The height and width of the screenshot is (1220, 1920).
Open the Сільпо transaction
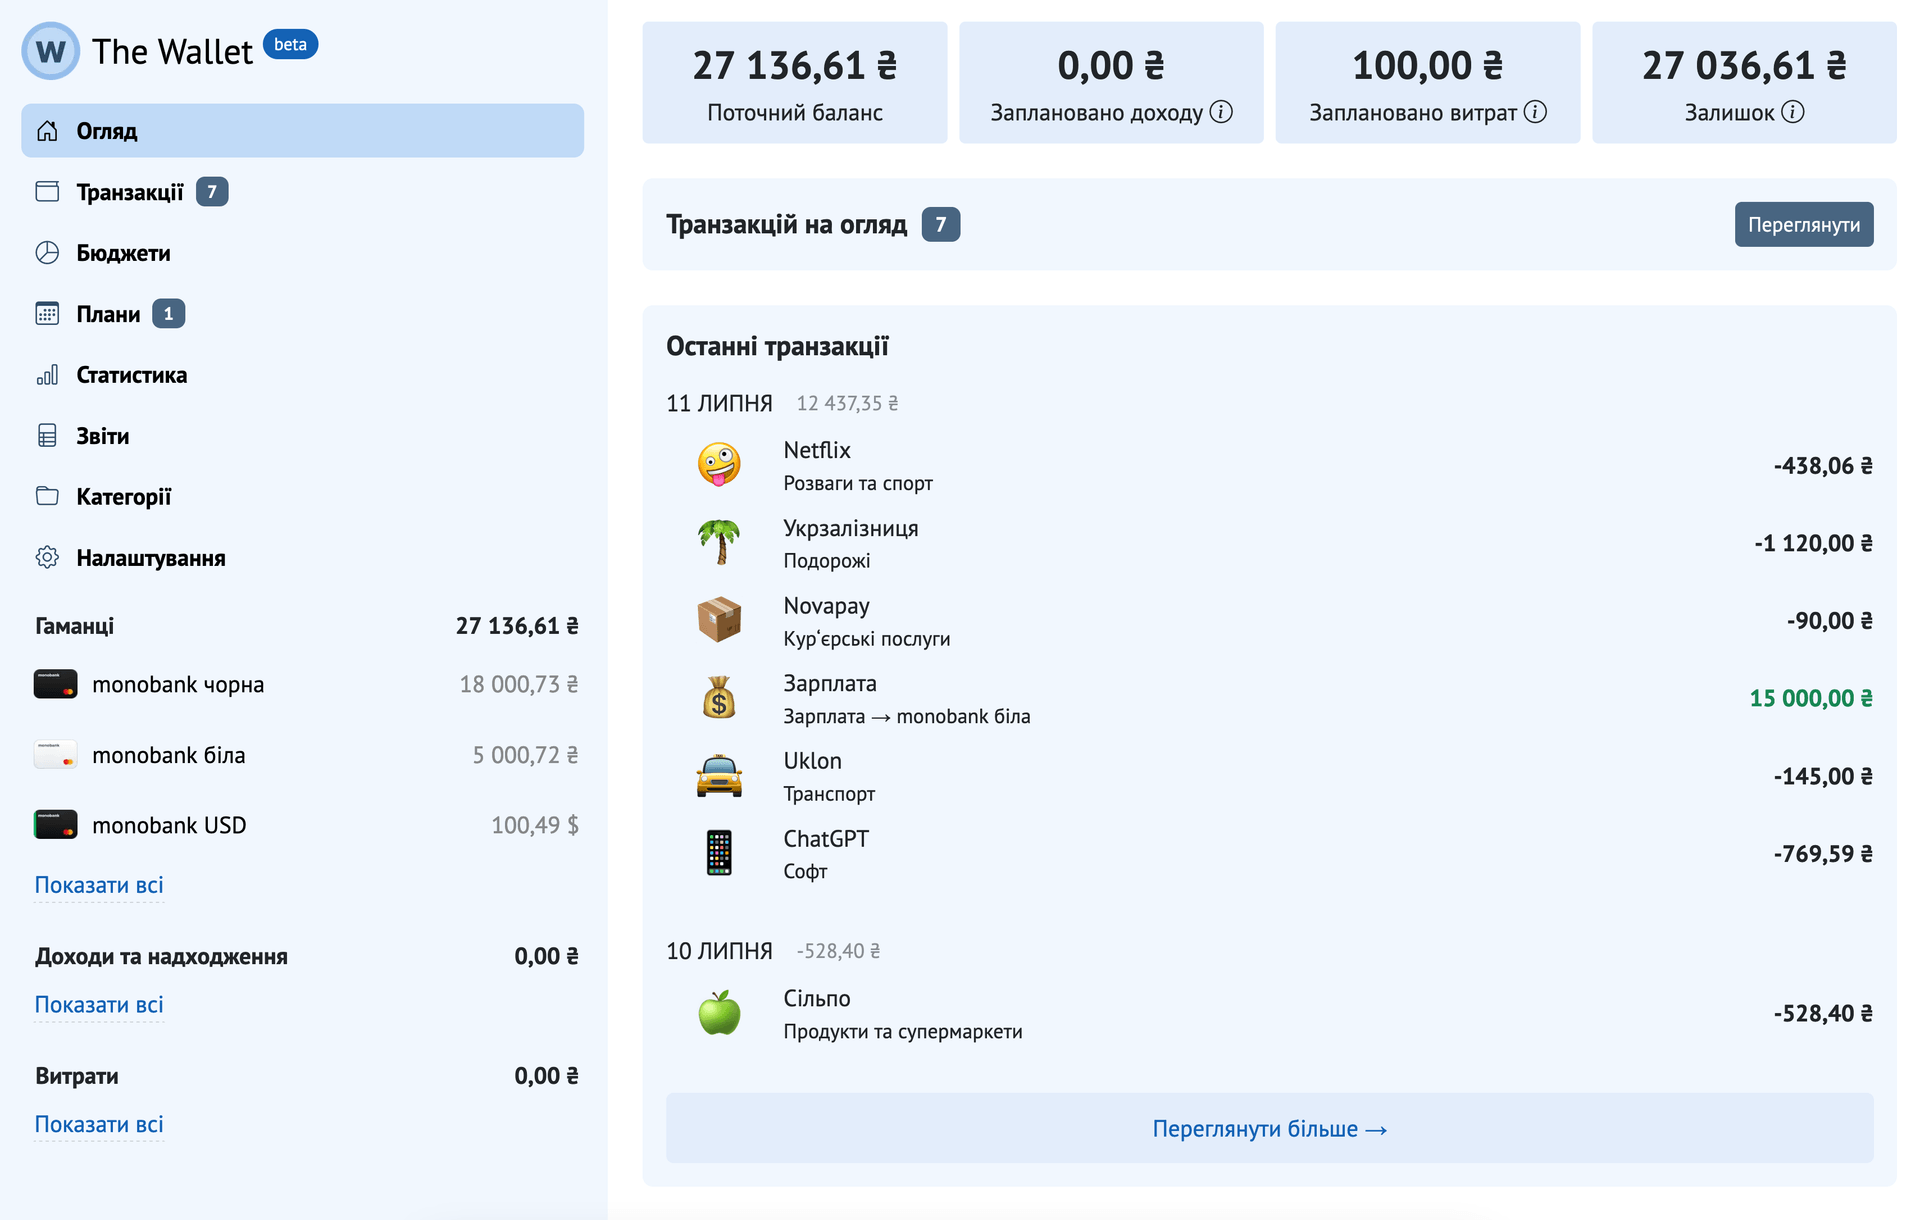[x=1270, y=1013]
